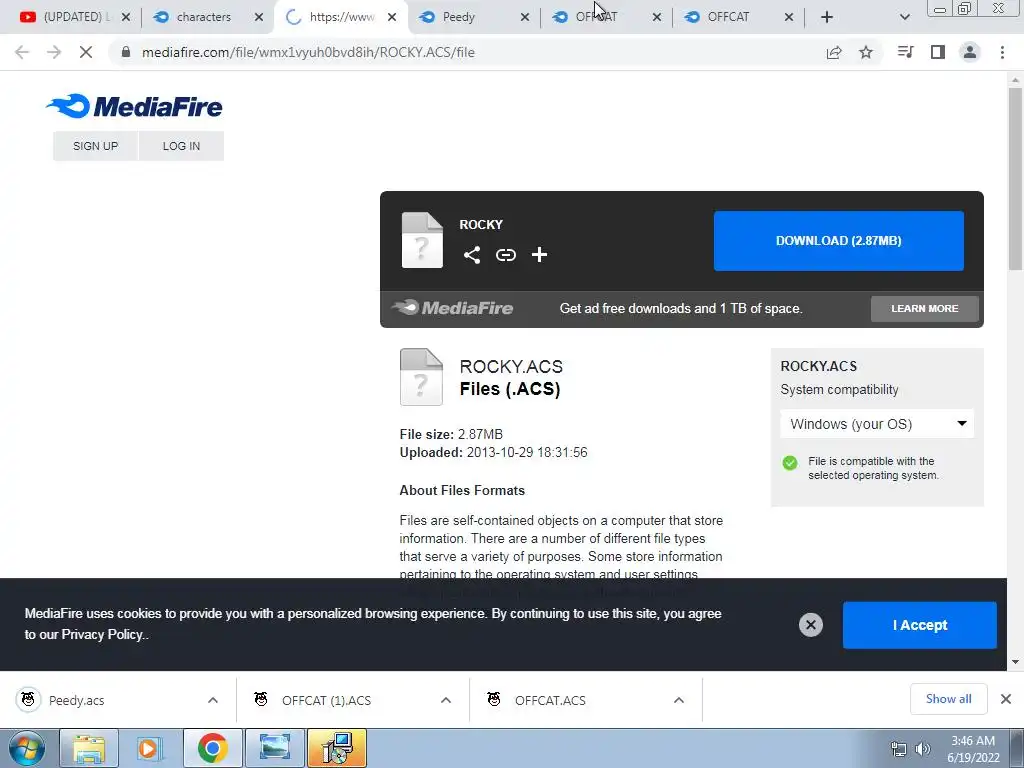Click the taskbar clock showing 3:46 AM

point(973,749)
